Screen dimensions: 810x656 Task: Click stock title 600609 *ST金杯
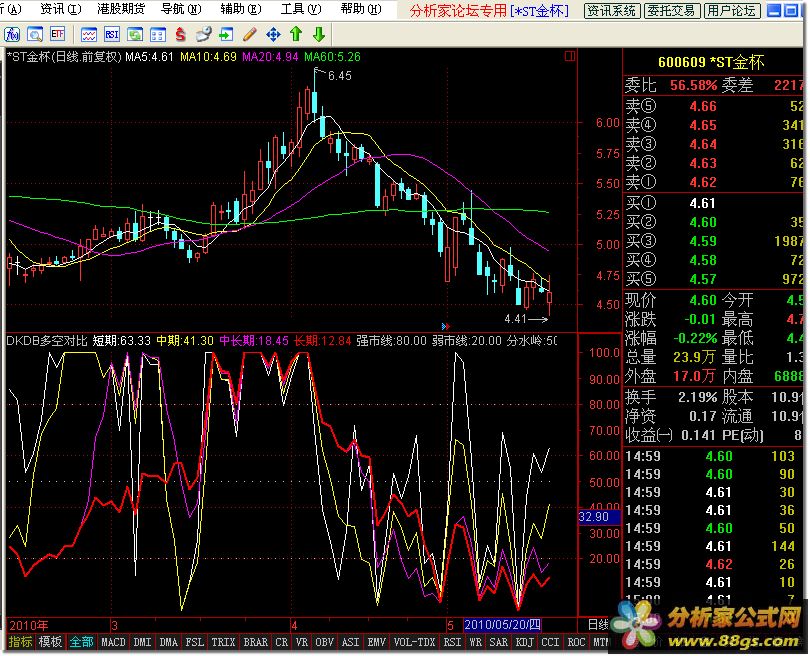[711, 63]
